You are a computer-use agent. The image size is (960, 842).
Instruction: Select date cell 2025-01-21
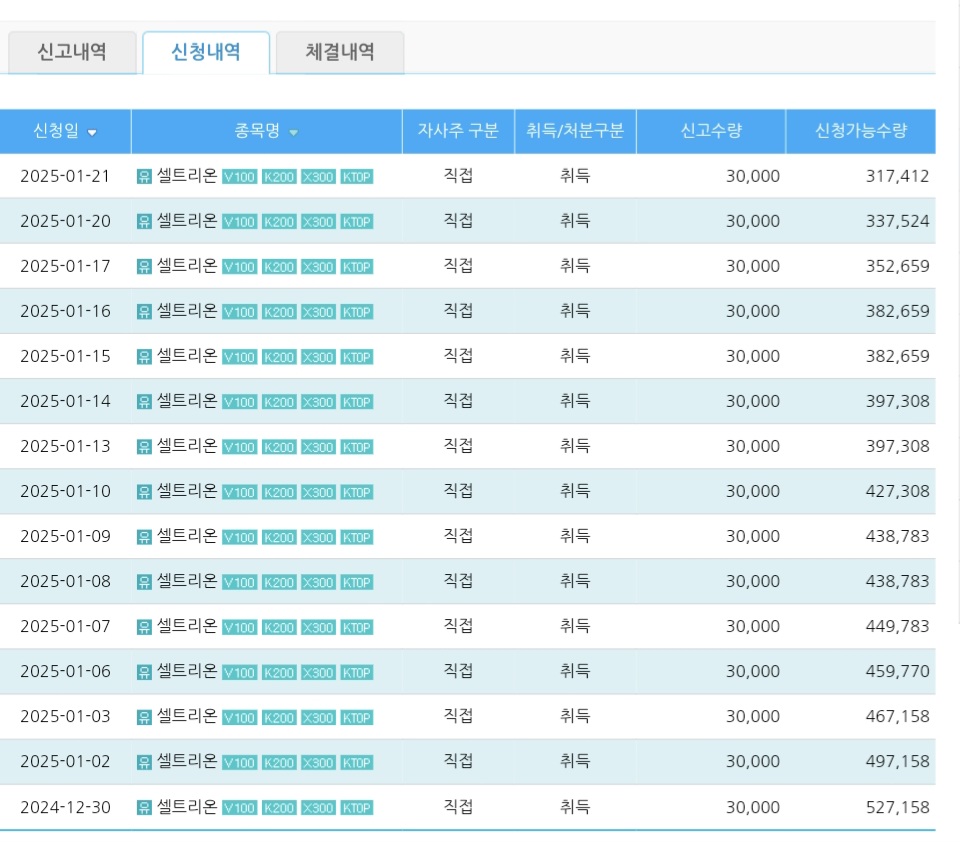click(66, 176)
